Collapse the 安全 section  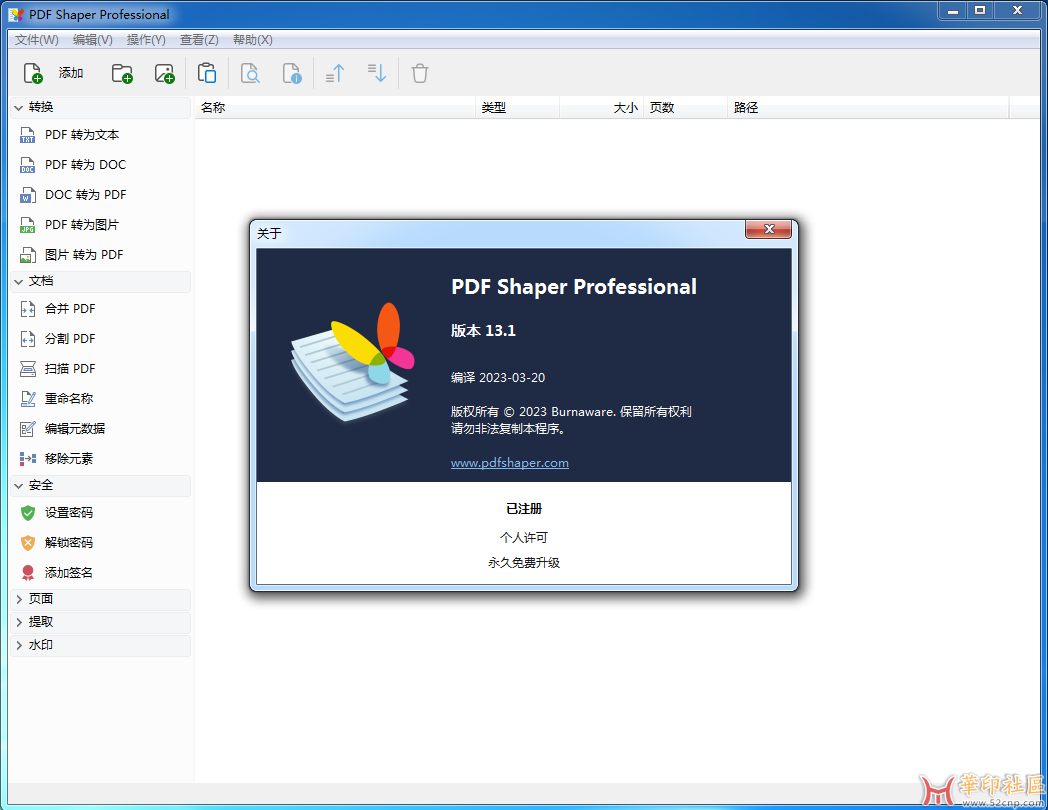[19, 486]
